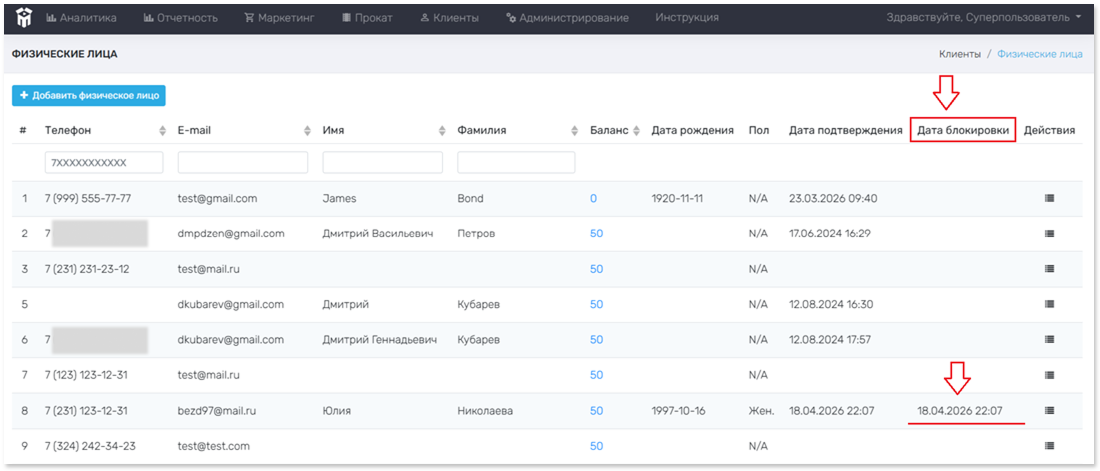Open actions menu icon for James Bond row

[1049, 199]
